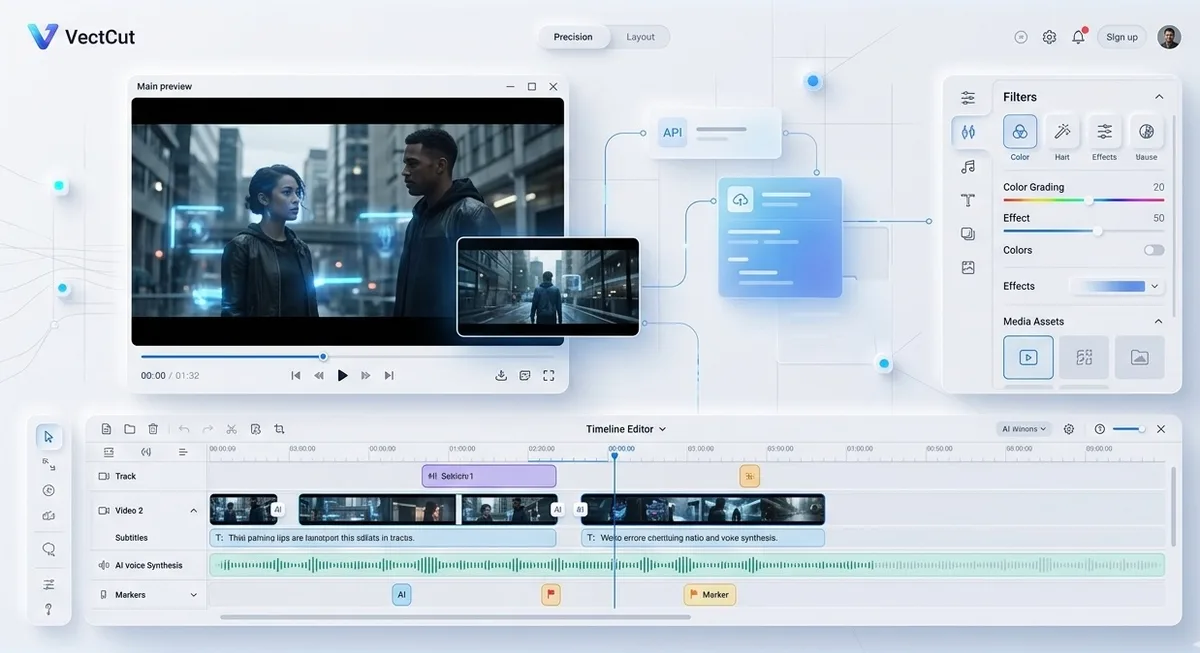
Task: Select image folder media assets tab
Action: pyautogui.click(x=1140, y=357)
